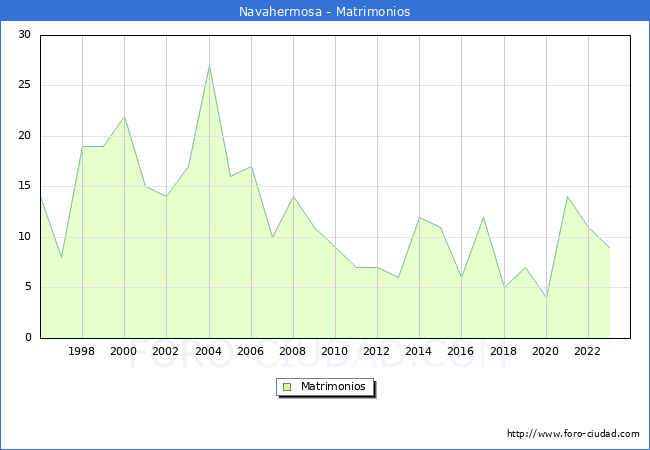Click the y-axis label 0
650x450 pixels.
(x=28, y=337)
